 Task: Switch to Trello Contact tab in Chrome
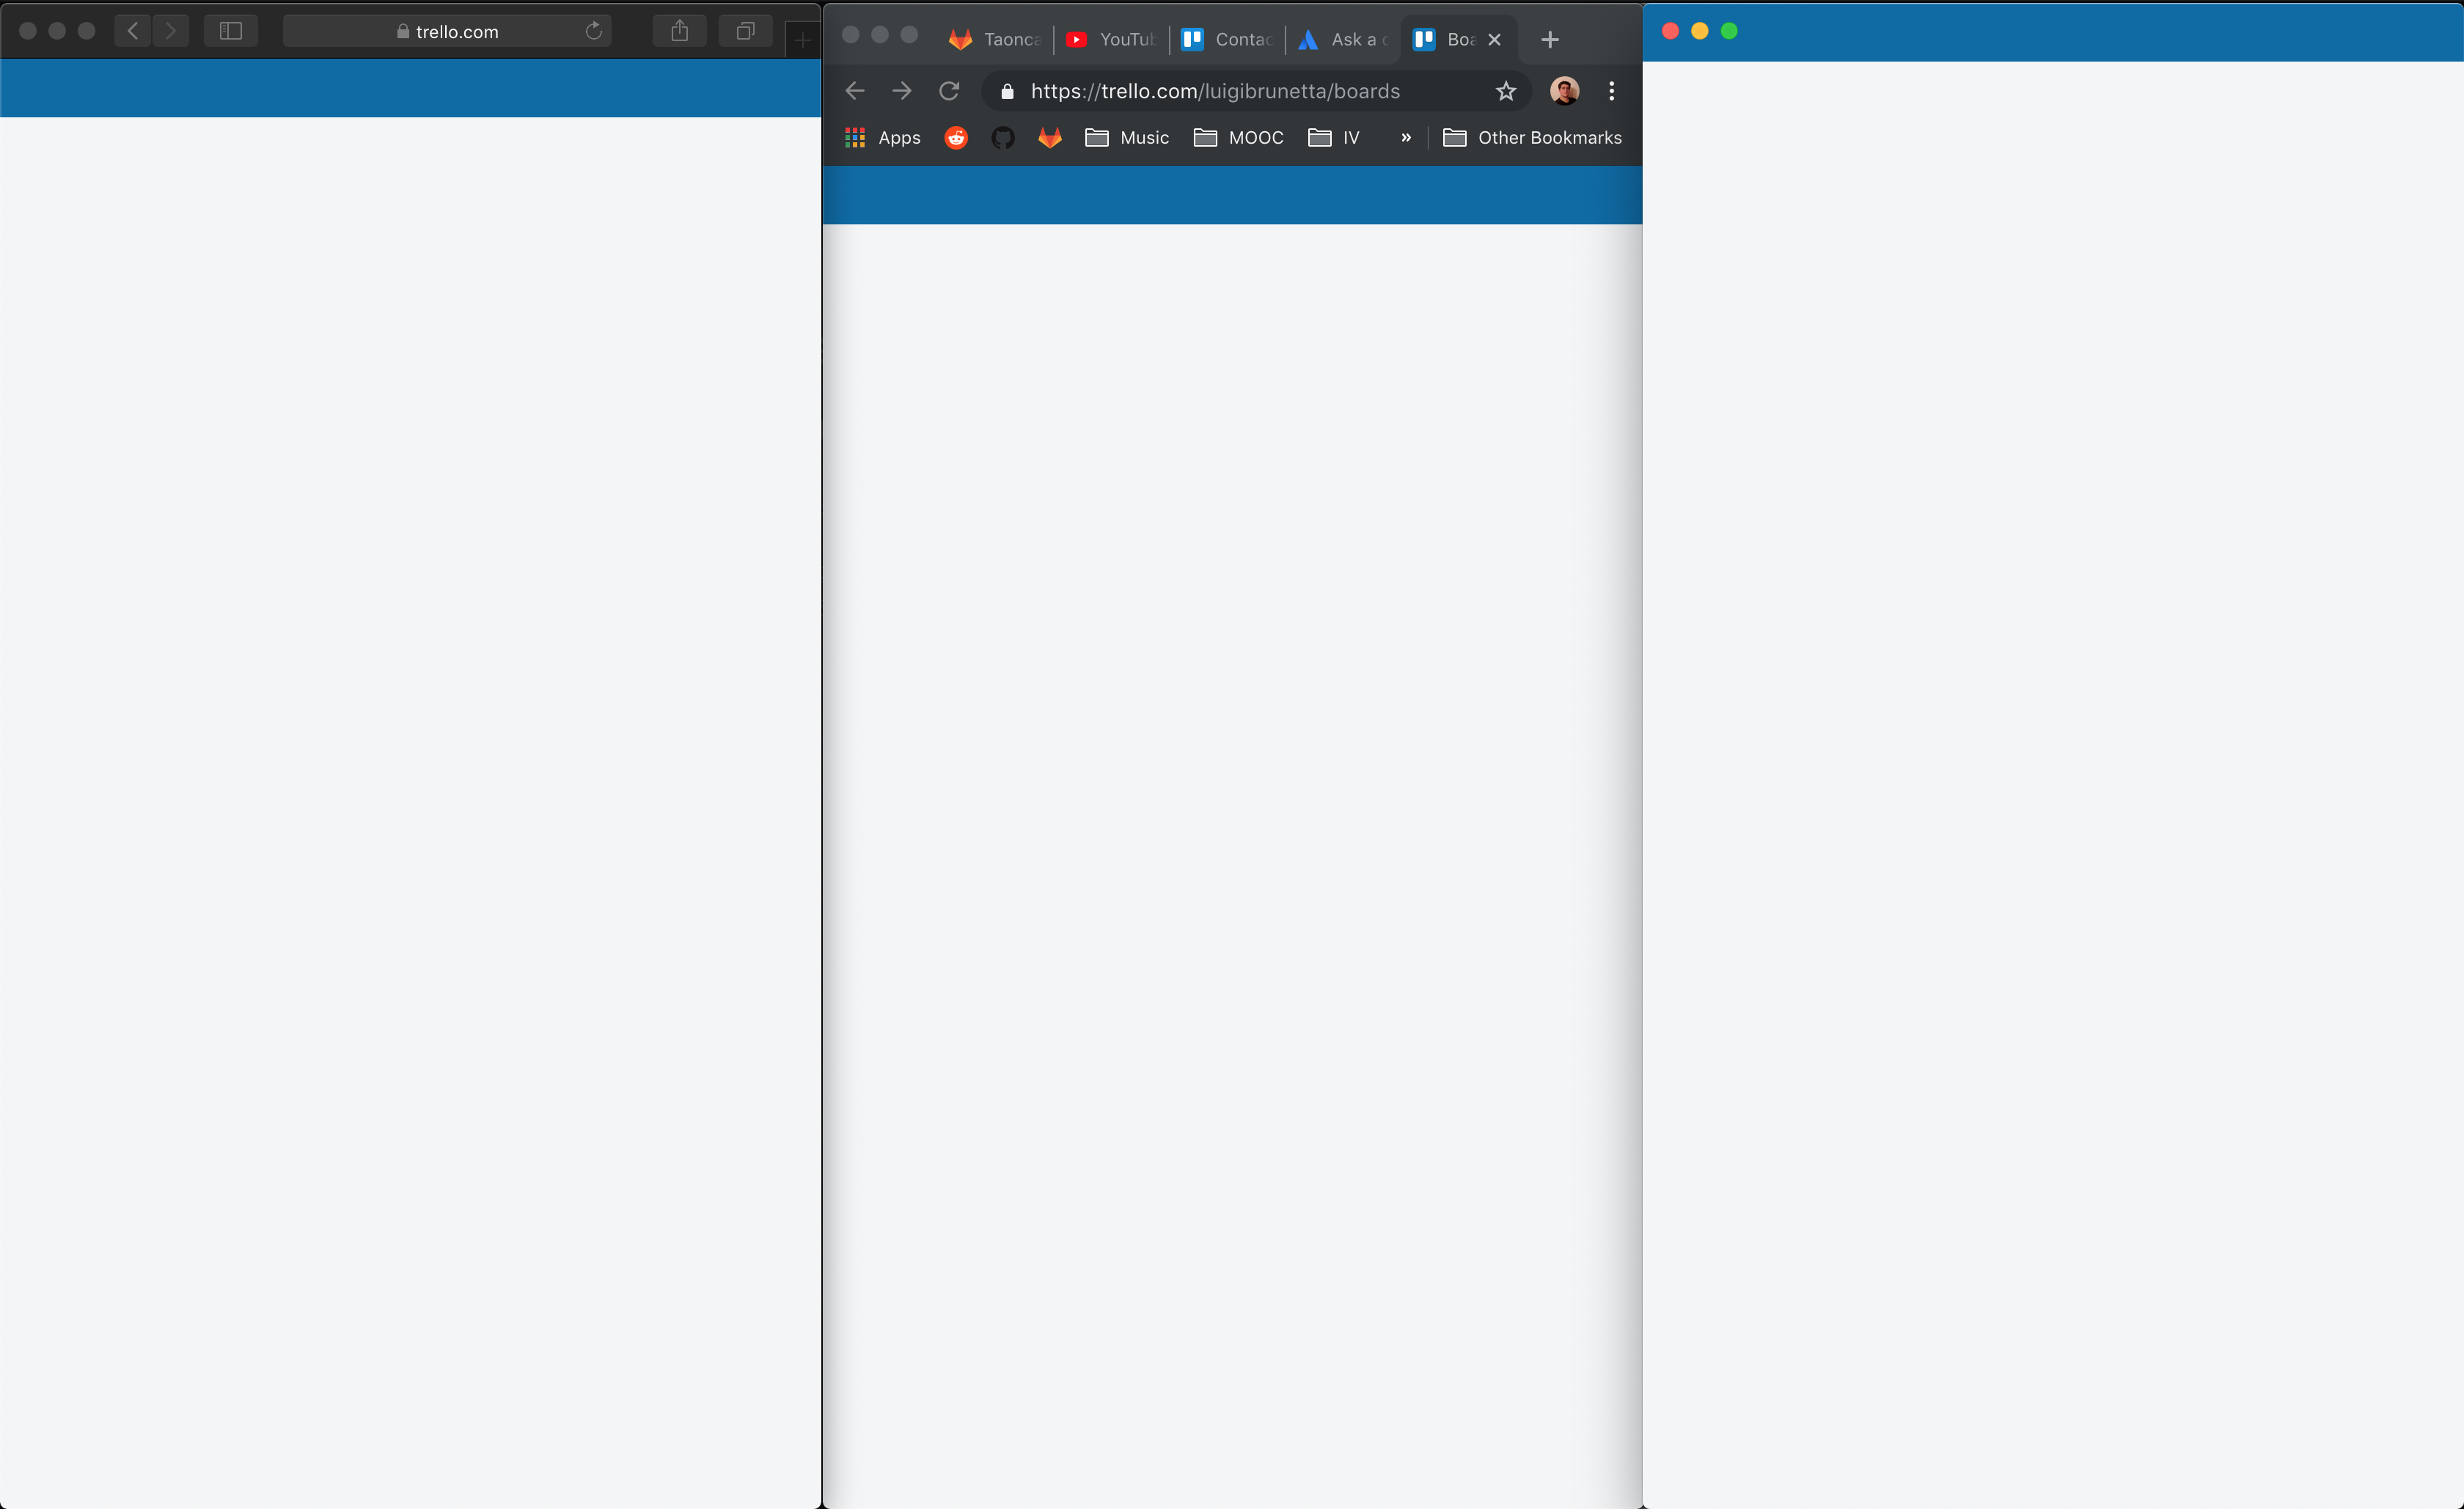1226,39
